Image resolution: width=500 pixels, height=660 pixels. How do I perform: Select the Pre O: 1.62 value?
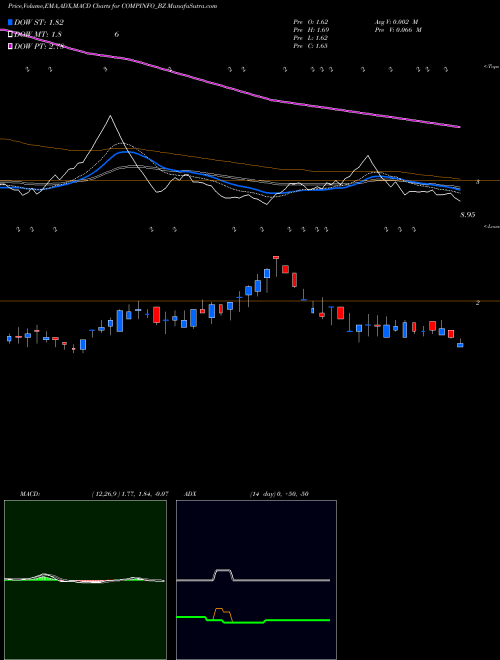(x=311, y=21)
